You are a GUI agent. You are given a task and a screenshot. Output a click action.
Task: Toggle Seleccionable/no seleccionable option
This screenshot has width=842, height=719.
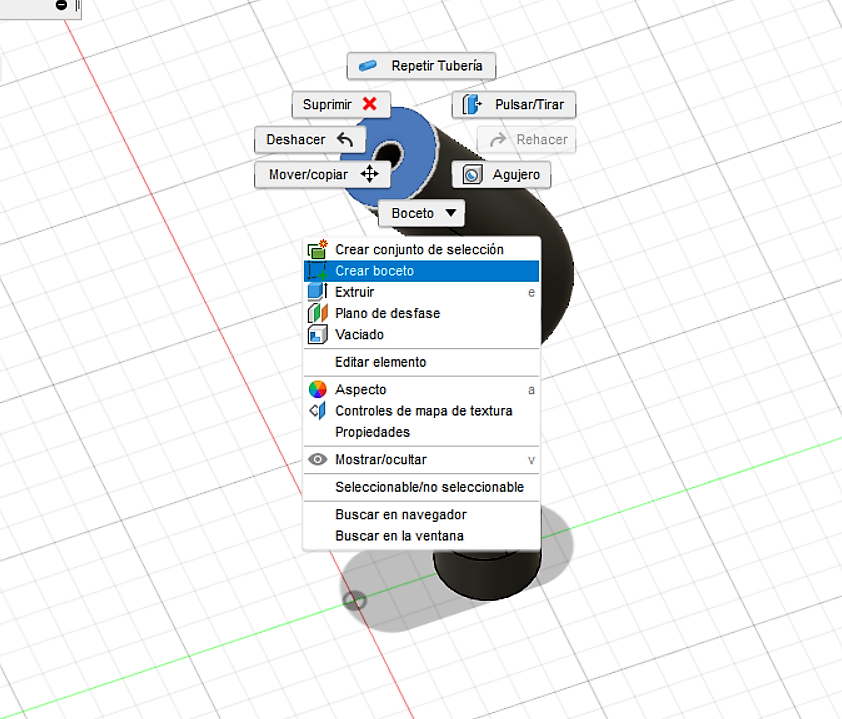[x=422, y=488]
